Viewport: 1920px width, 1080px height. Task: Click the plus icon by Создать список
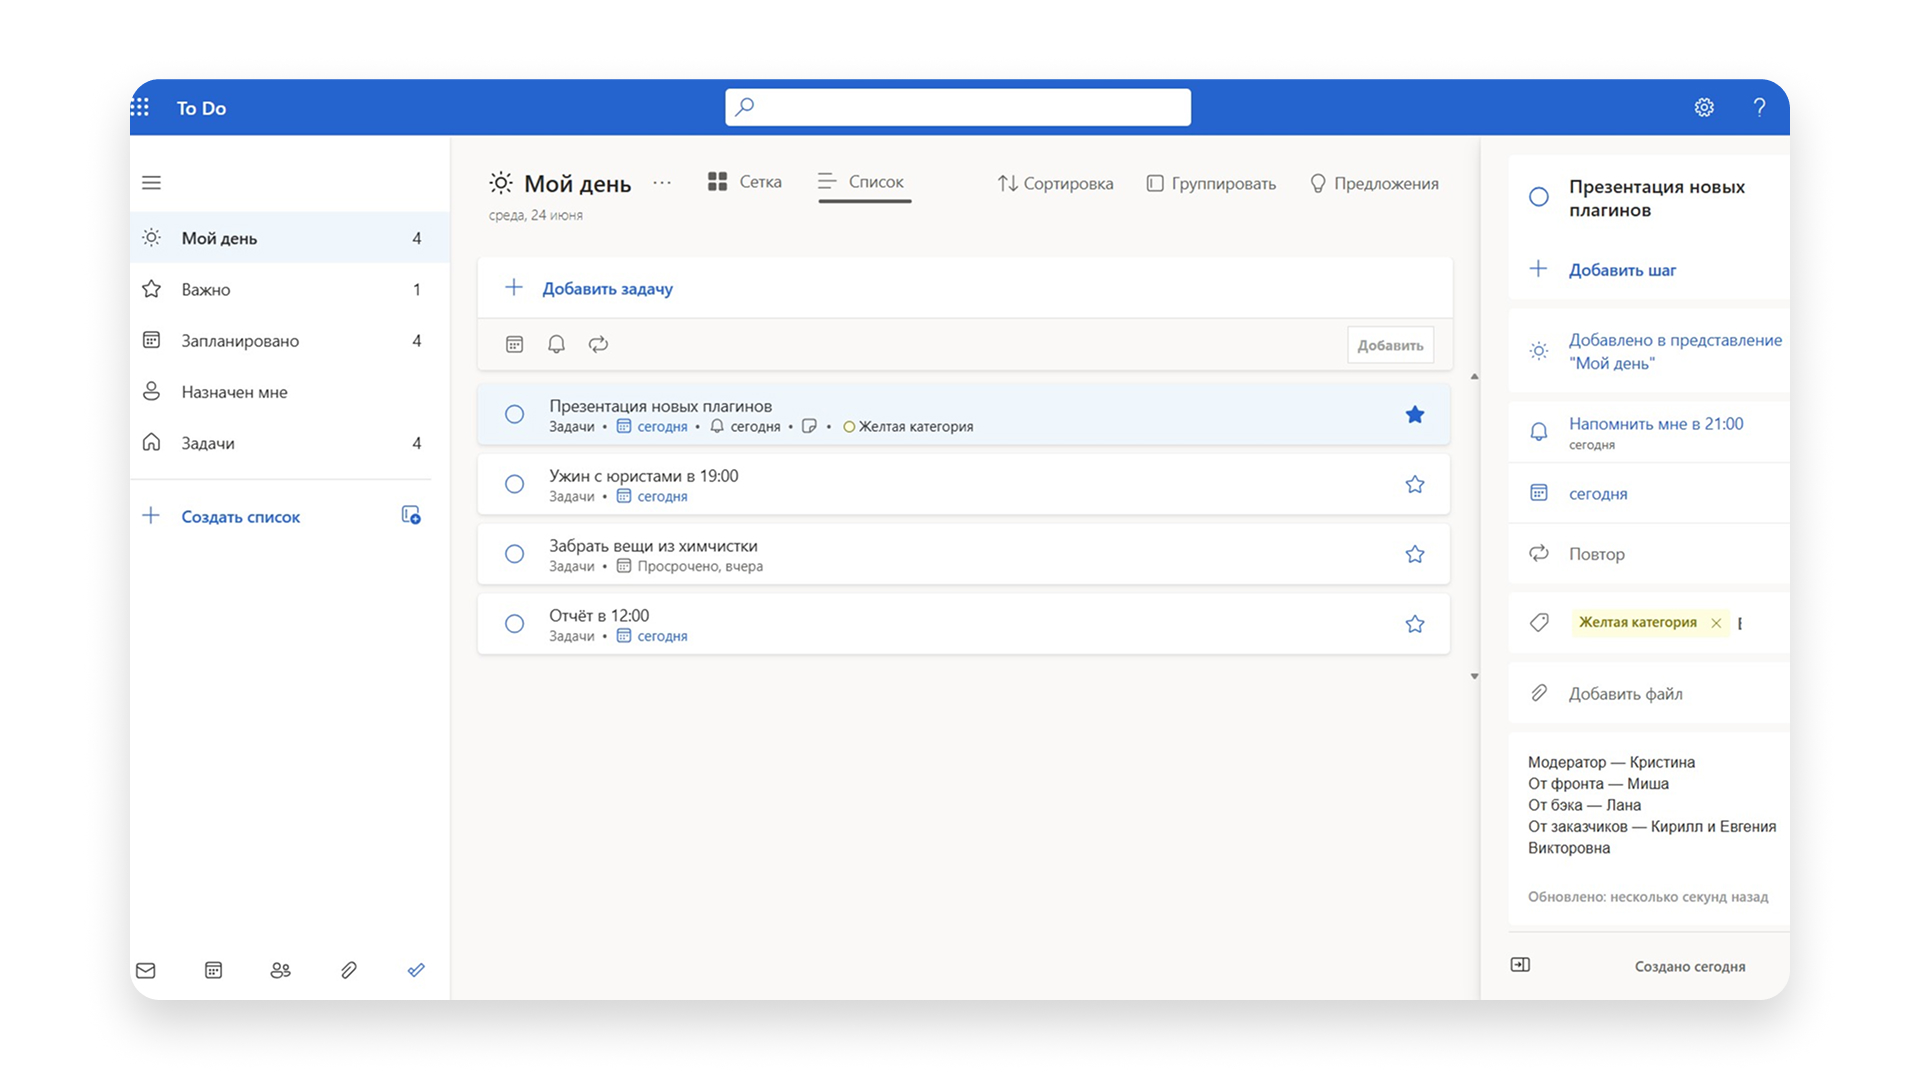point(151,516)
